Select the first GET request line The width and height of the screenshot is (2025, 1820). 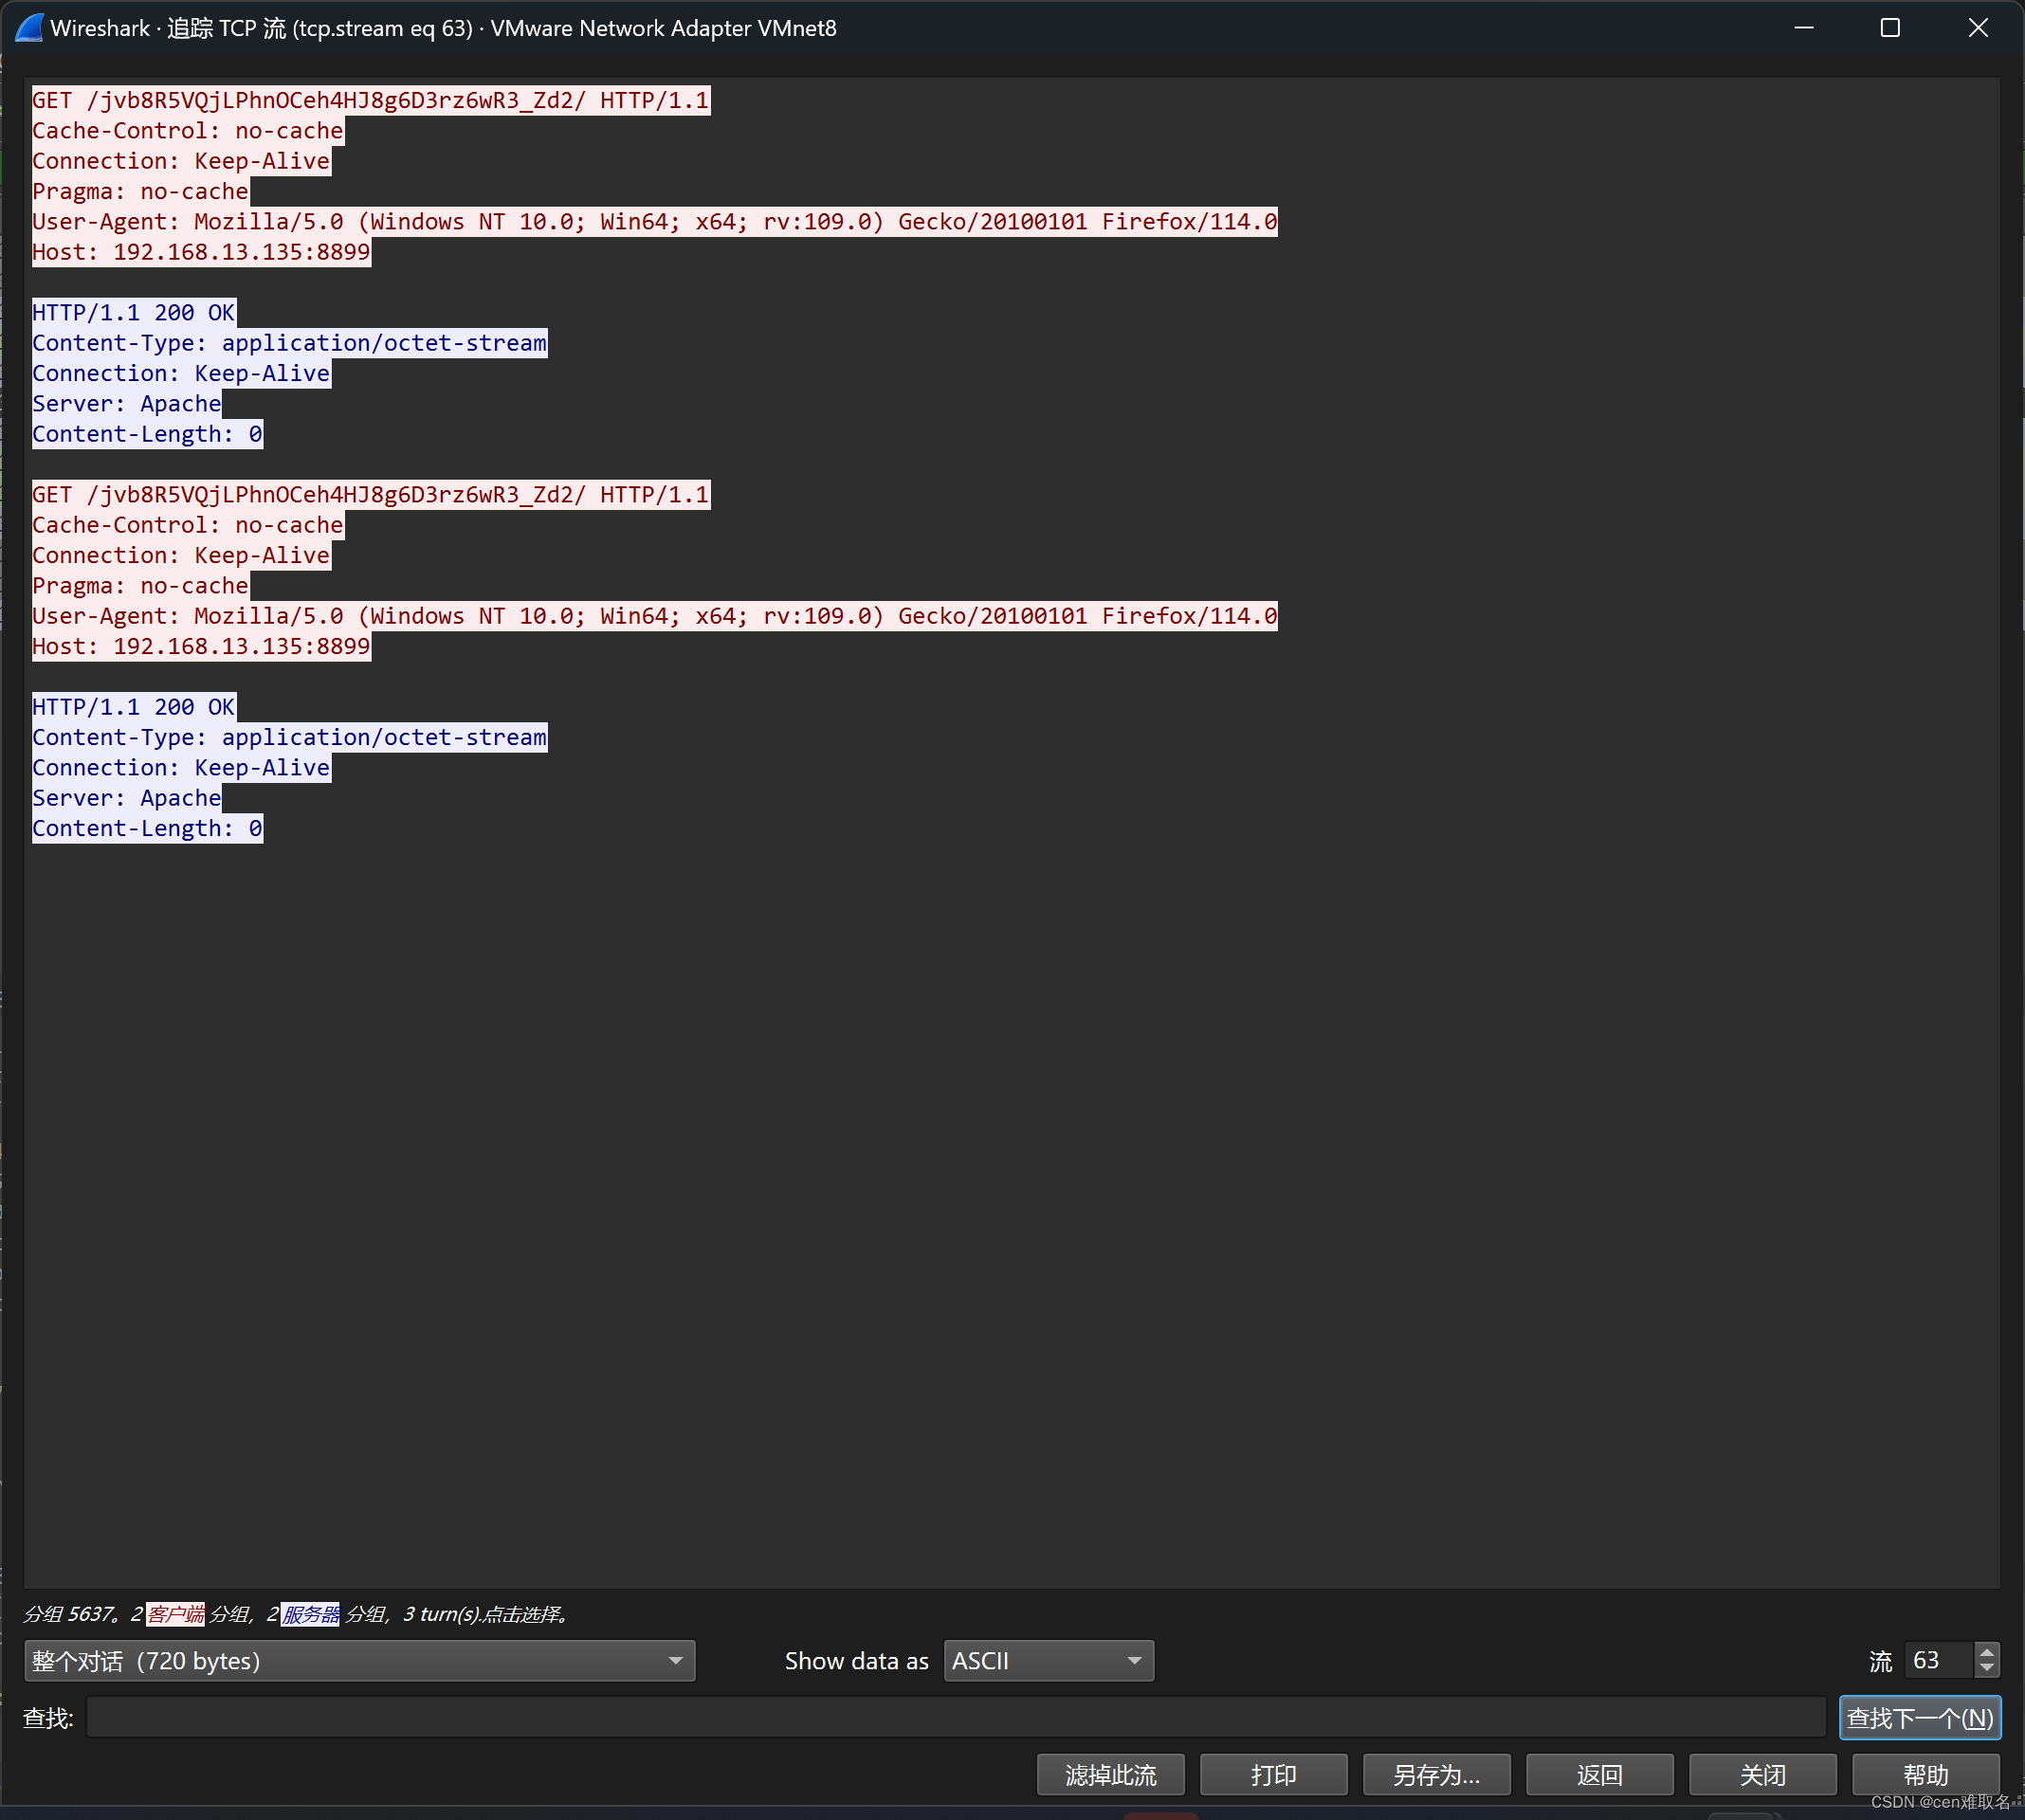(x=370, y=101)
